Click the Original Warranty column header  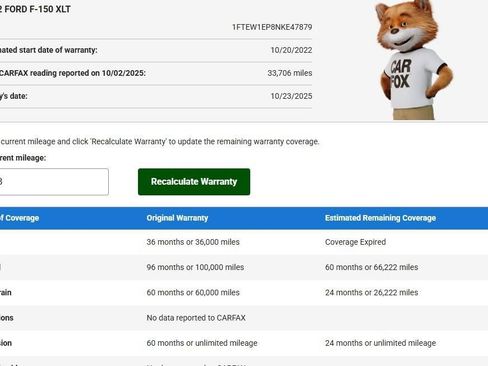(177, 218)
